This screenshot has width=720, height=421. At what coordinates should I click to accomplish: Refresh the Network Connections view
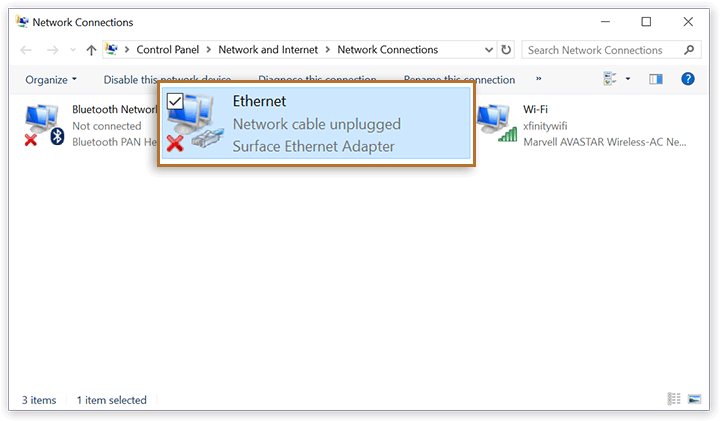[x=506, y=50]
